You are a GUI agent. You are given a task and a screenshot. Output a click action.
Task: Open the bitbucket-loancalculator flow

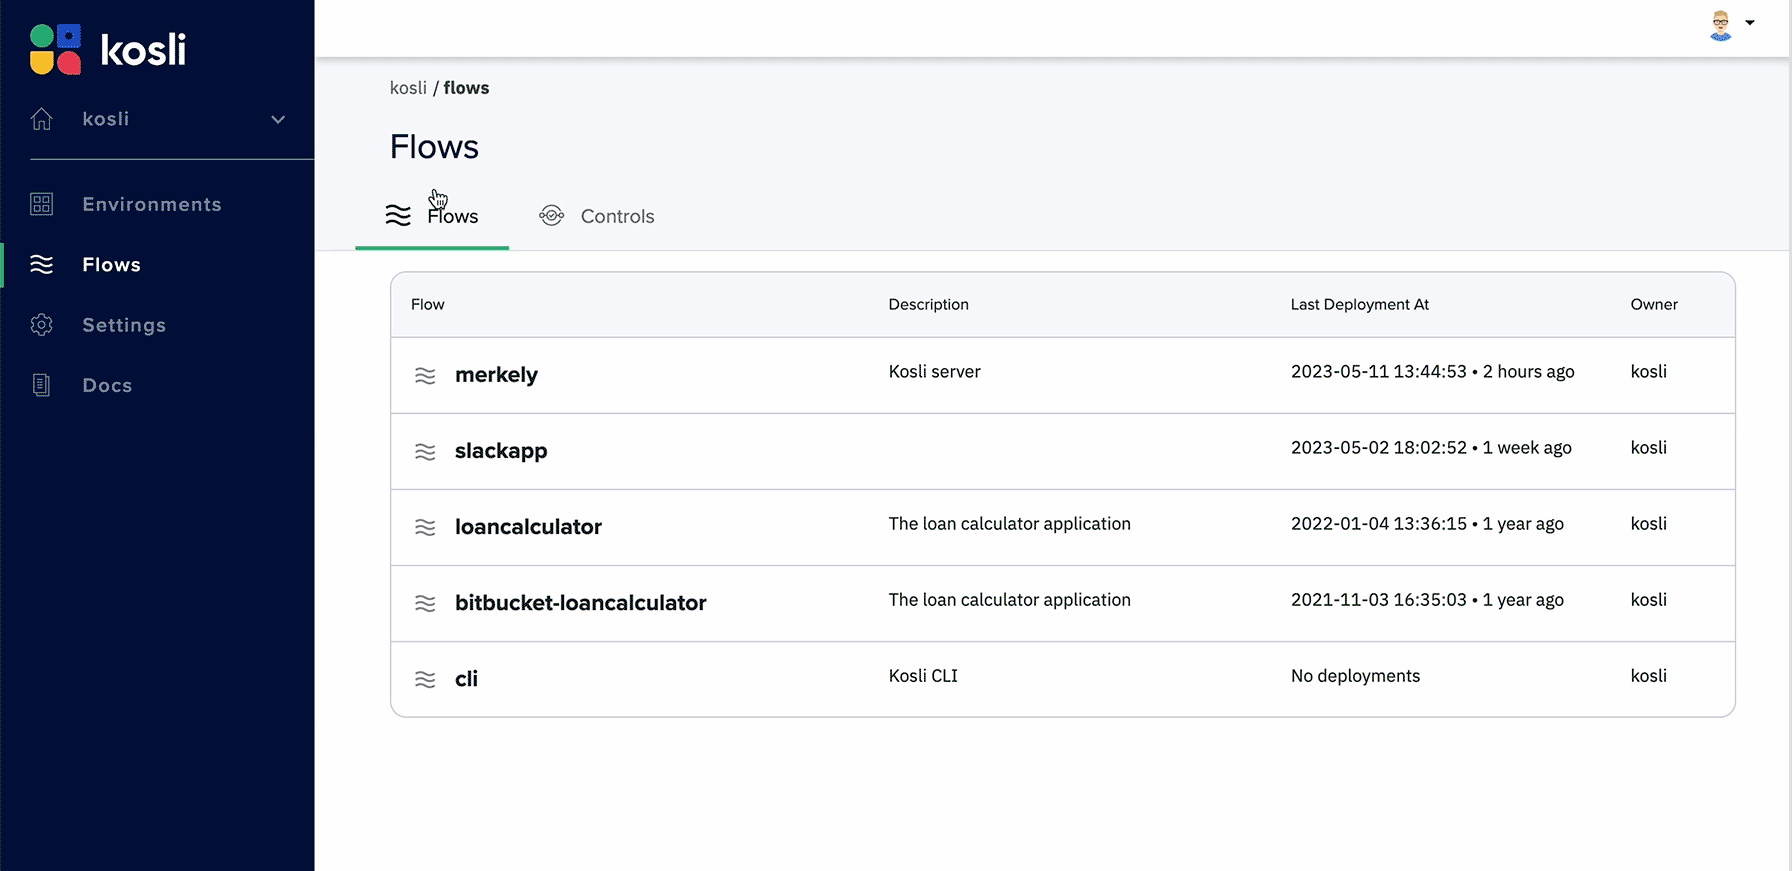point(580,603)
